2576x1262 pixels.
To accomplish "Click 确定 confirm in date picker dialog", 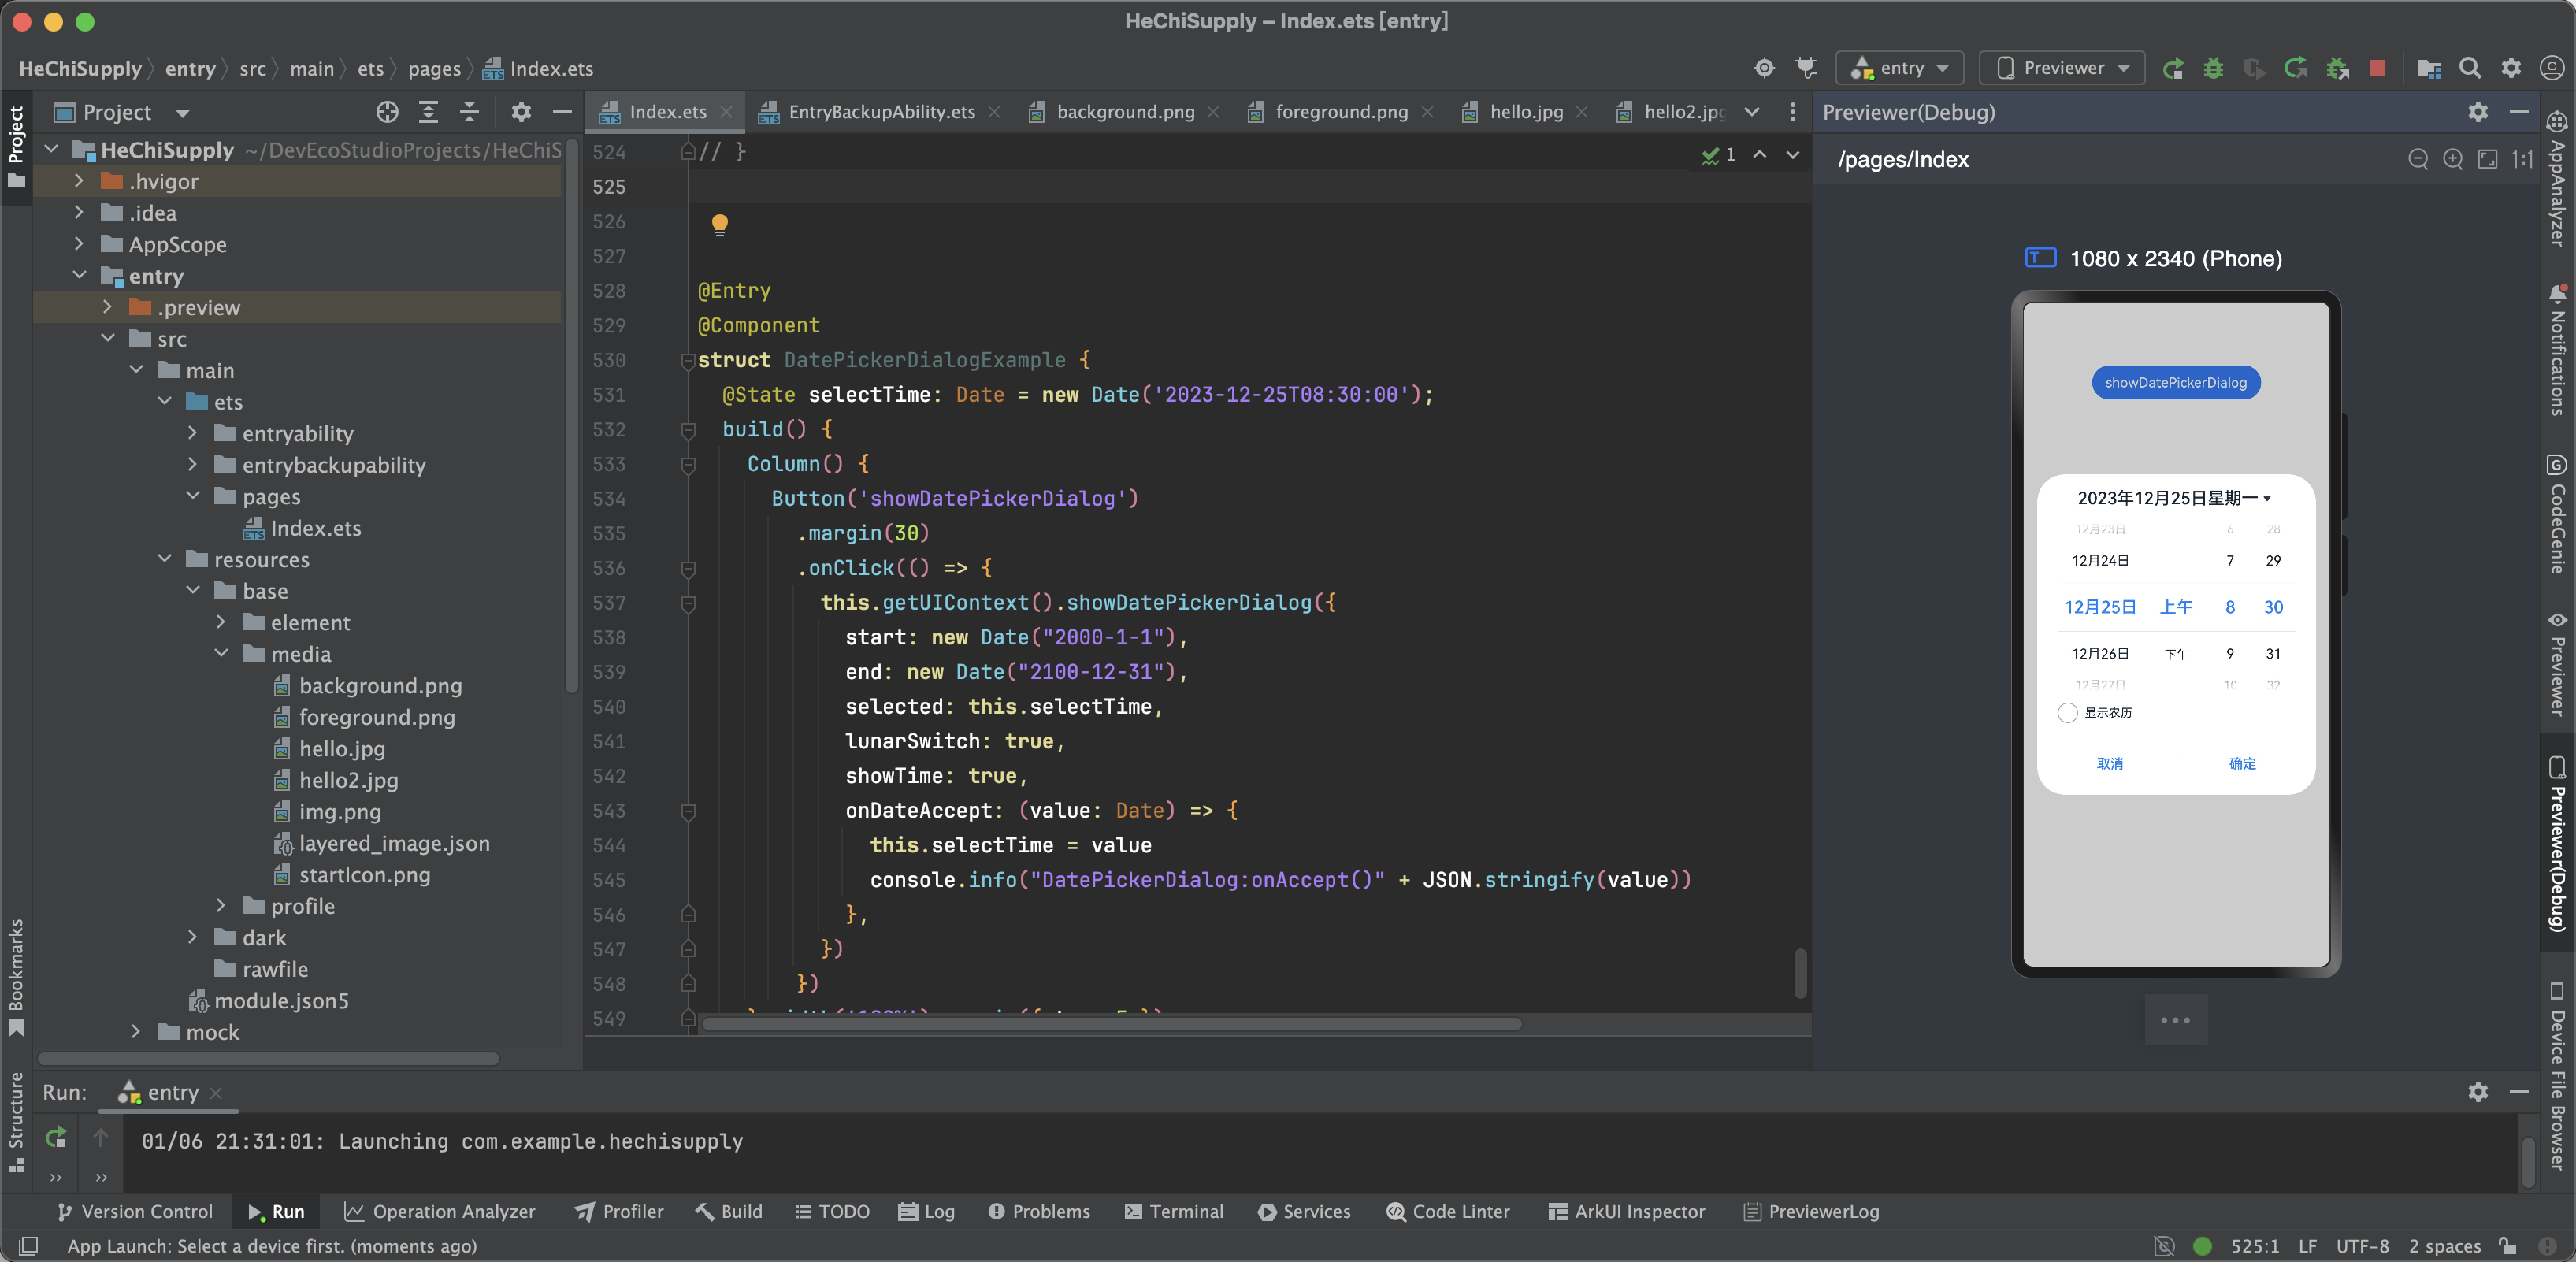I will [2242, 763].
